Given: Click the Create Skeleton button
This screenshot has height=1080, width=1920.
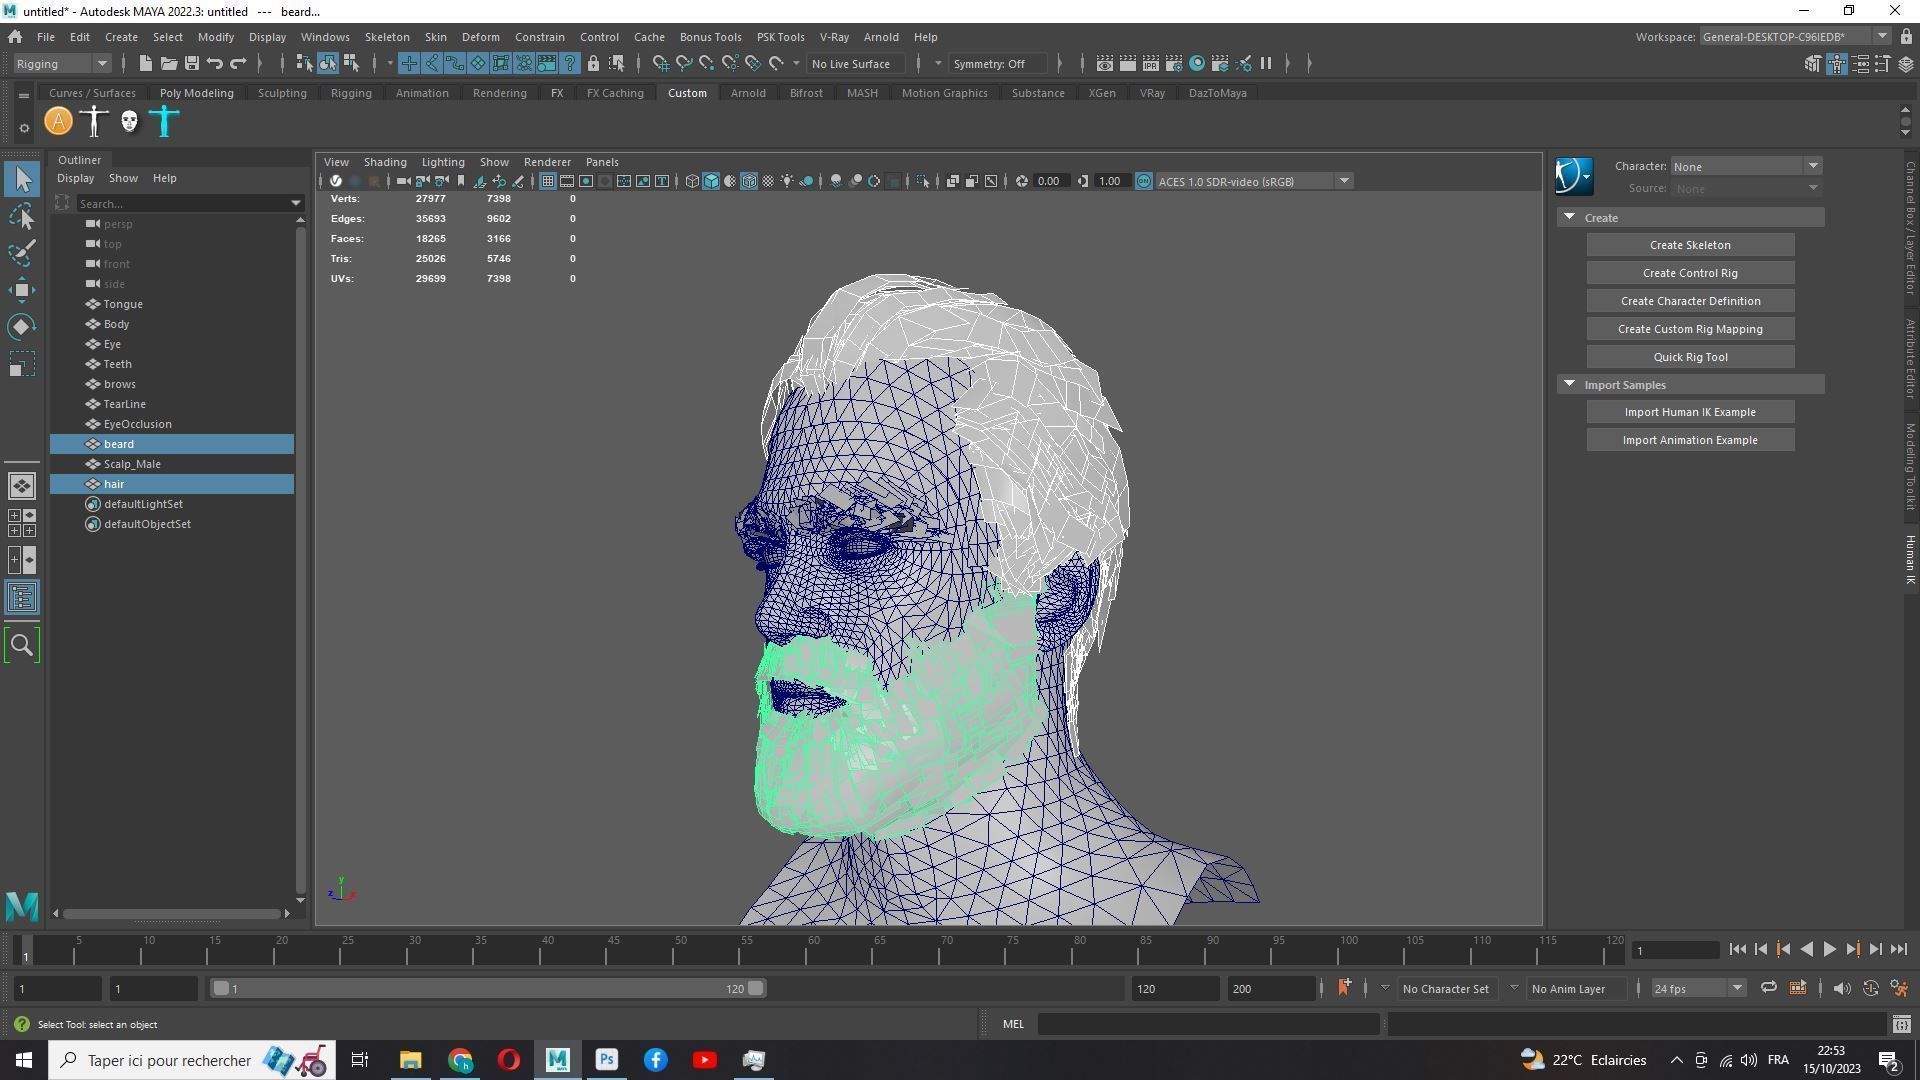Looking at the screenshot, I should [x=1690, y=245].
